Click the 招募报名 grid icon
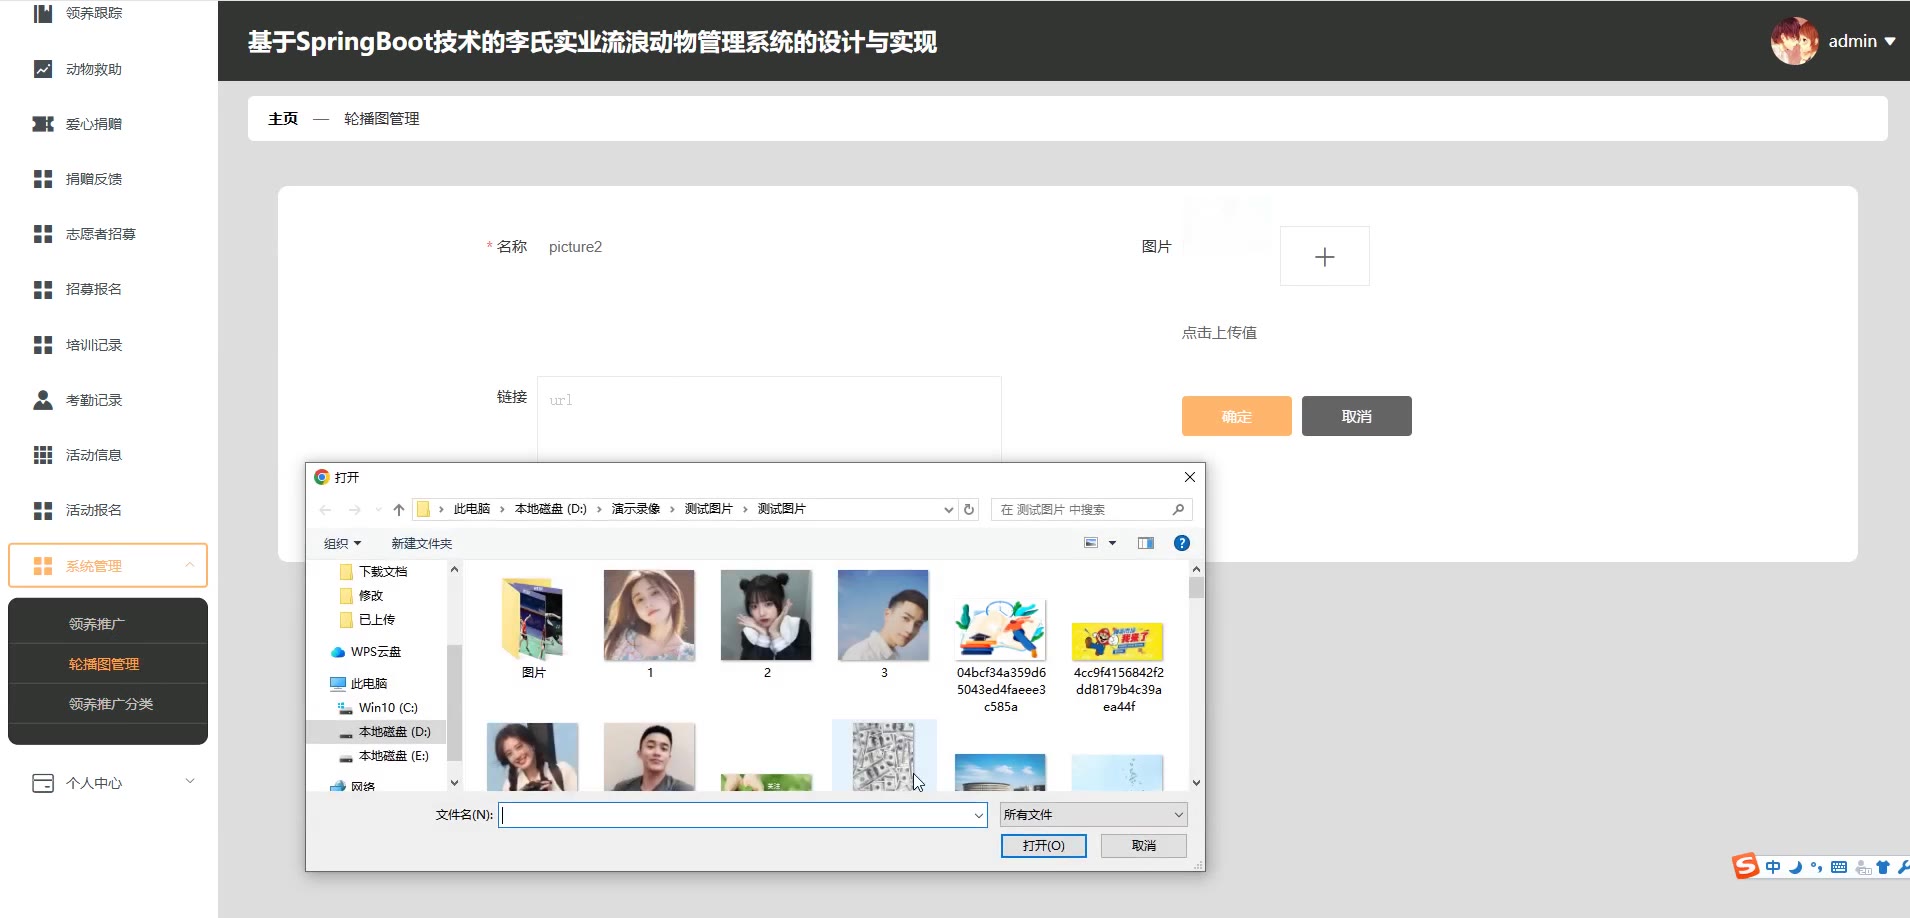 pos(43,289)
